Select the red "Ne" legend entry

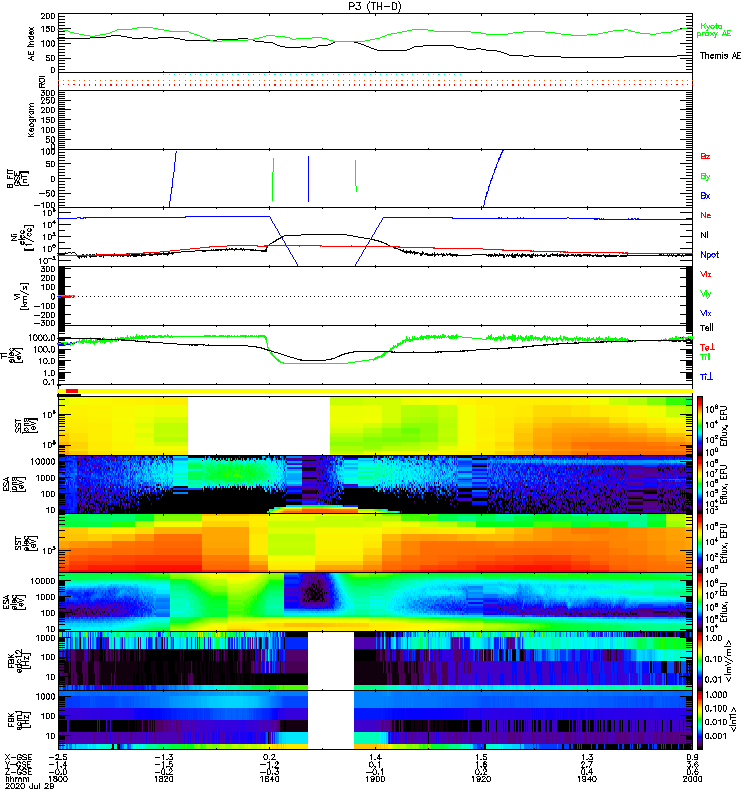pos(706,215)
